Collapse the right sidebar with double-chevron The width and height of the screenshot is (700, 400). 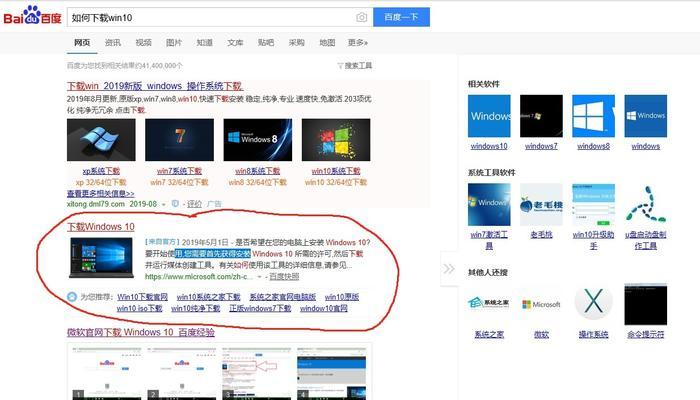tap(449, 269)
